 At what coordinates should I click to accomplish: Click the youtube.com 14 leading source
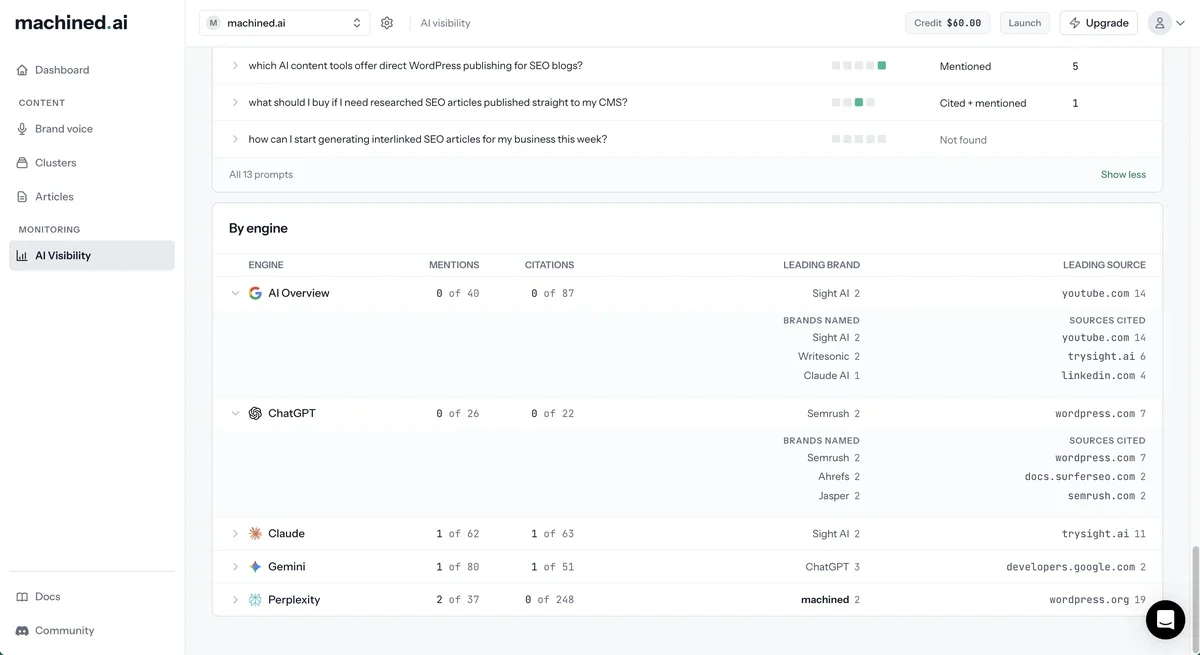(x=1104, y=294)
